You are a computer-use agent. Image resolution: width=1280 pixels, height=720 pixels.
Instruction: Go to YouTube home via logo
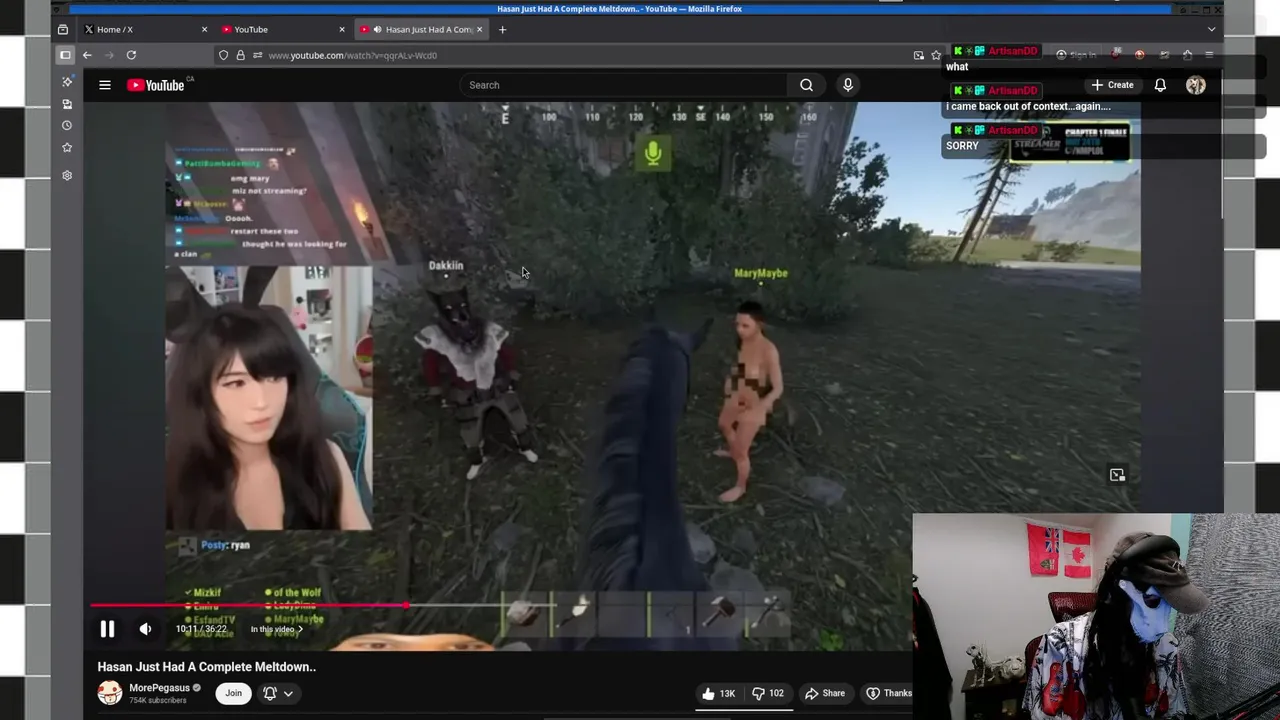[x=156, y=85]
